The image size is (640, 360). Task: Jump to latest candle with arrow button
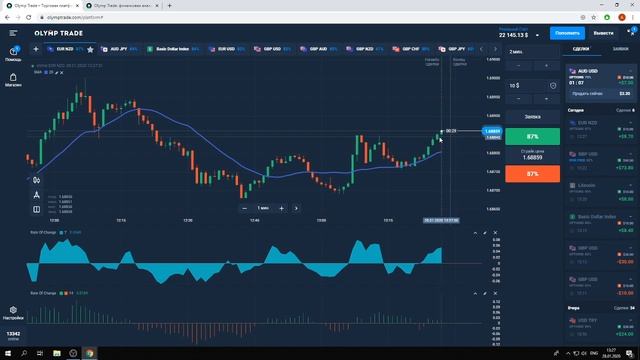[x=296, y=208]
